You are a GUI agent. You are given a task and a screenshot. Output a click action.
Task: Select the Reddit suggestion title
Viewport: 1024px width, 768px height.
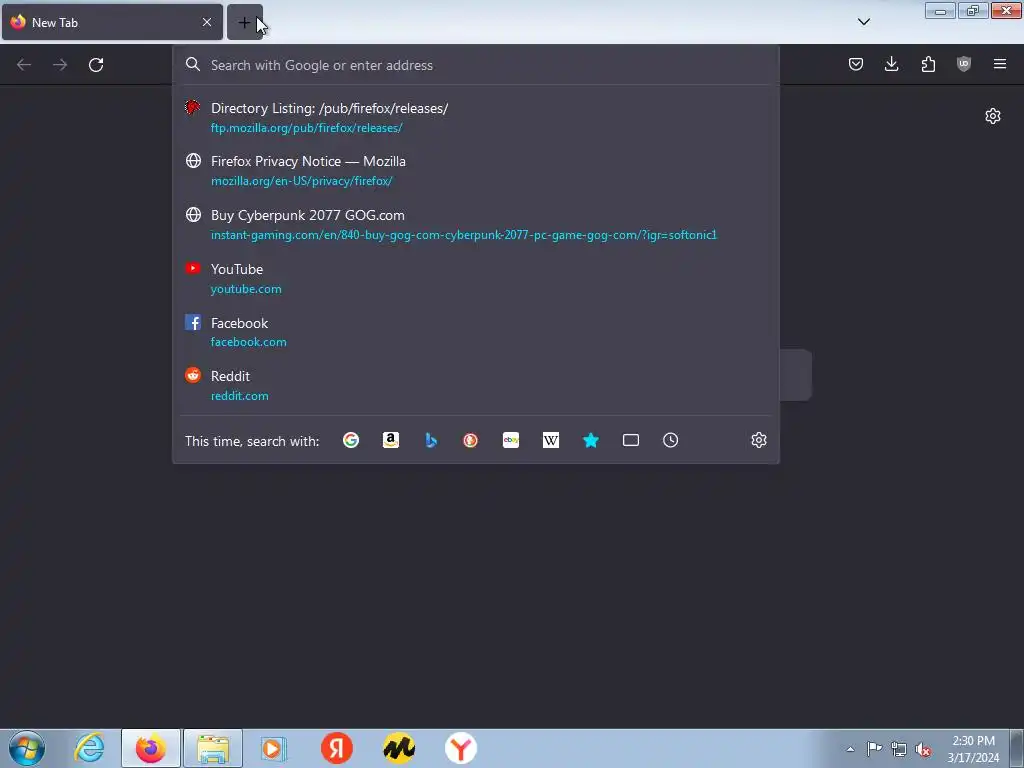[231, 376]
